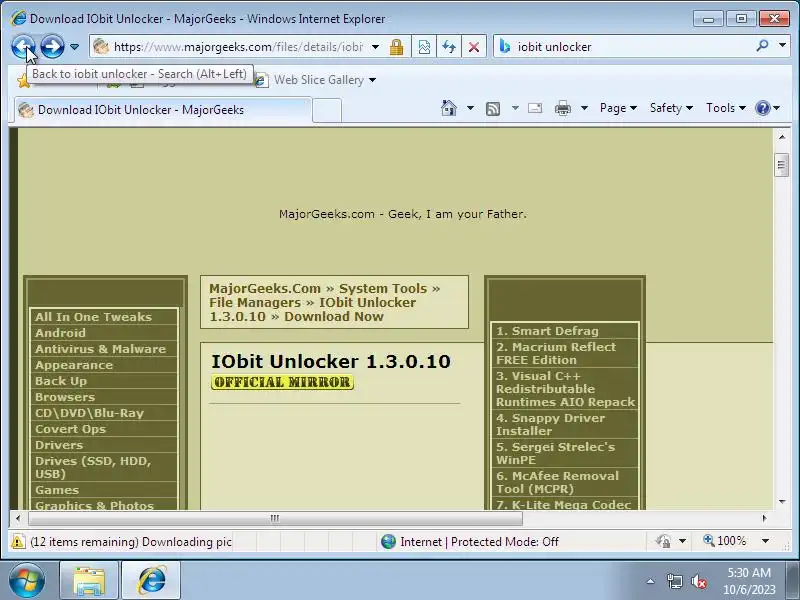Click the Refresh page icon
This screenshot has width=800, height=600.
coord(449,47)
